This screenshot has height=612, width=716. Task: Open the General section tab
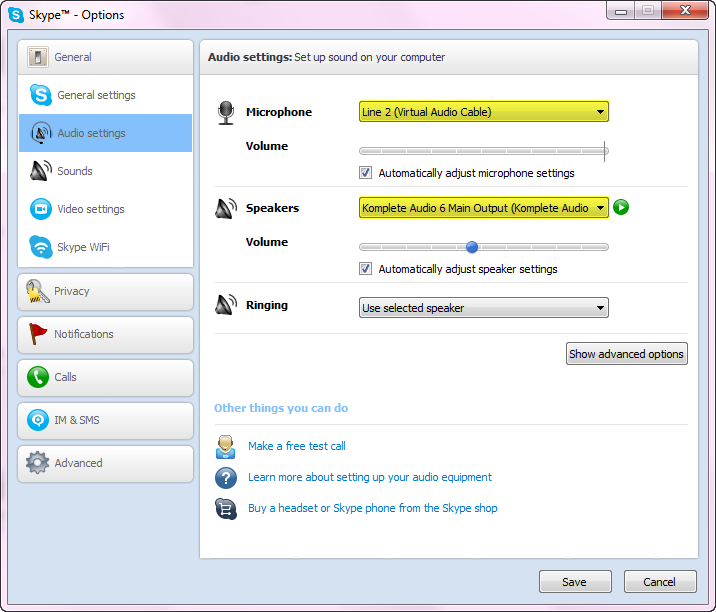105,58
